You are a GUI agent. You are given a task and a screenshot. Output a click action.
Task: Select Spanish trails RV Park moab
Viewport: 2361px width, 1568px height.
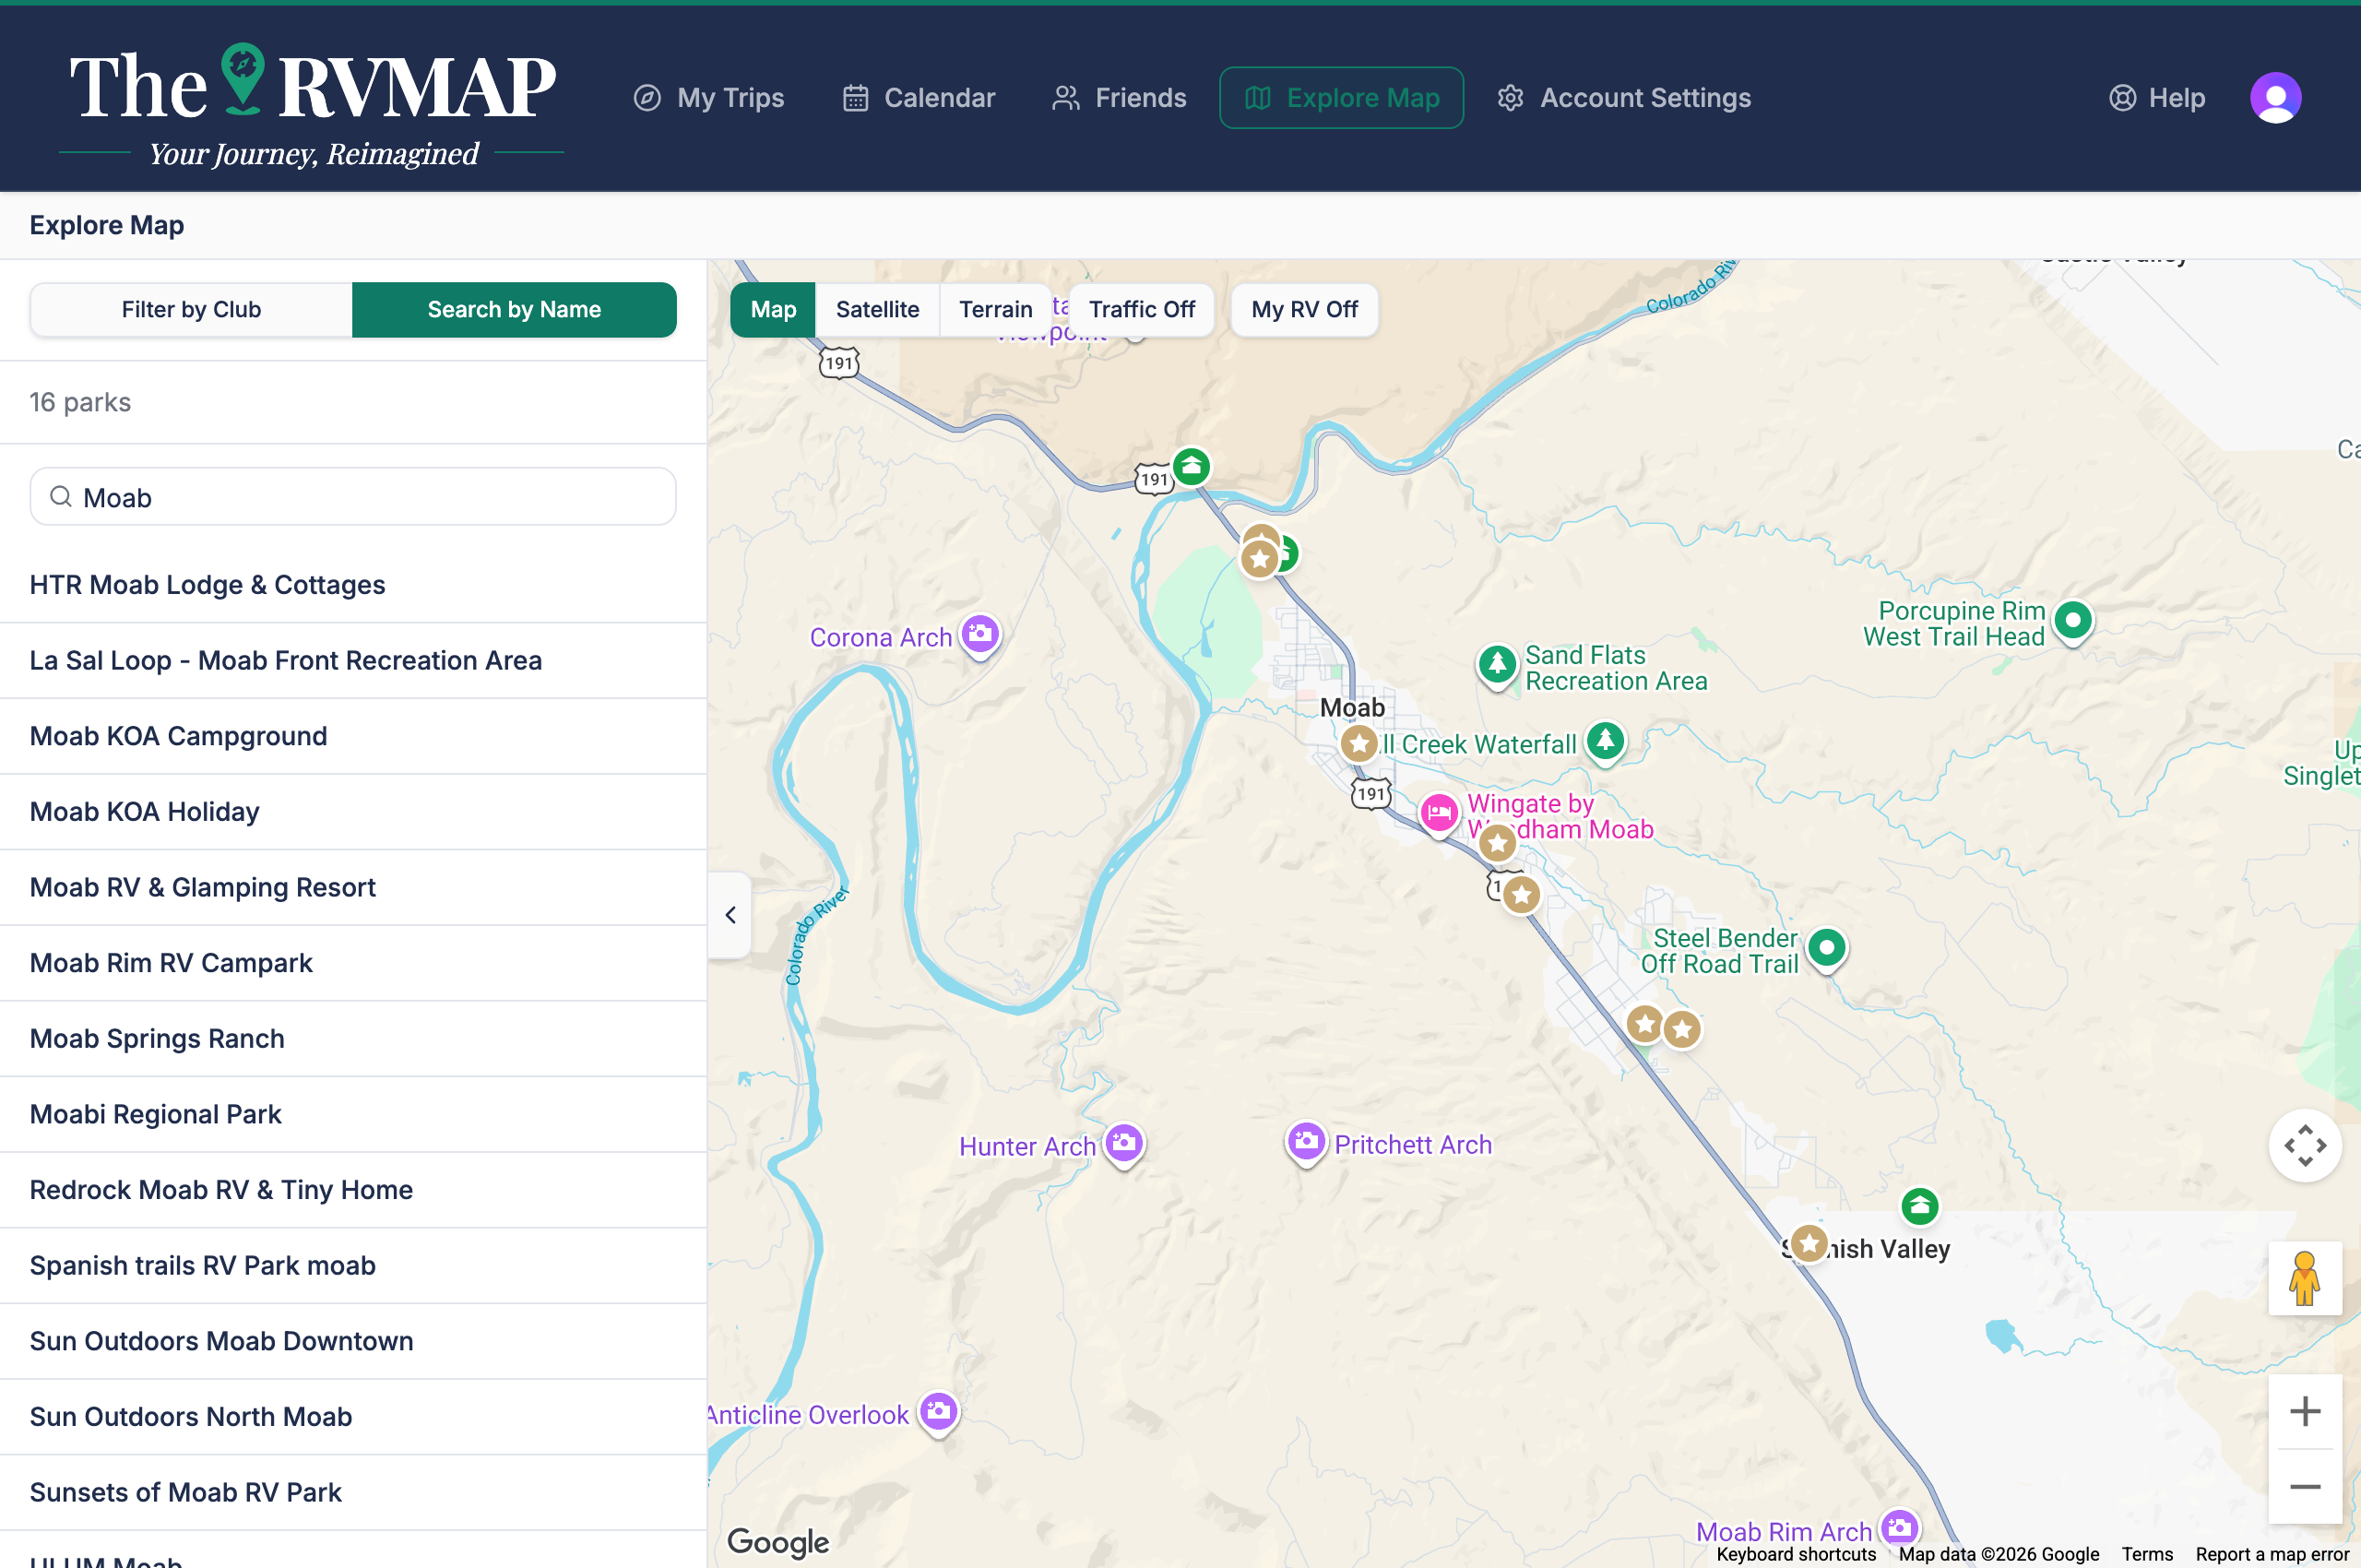(x=353, y=1266)
